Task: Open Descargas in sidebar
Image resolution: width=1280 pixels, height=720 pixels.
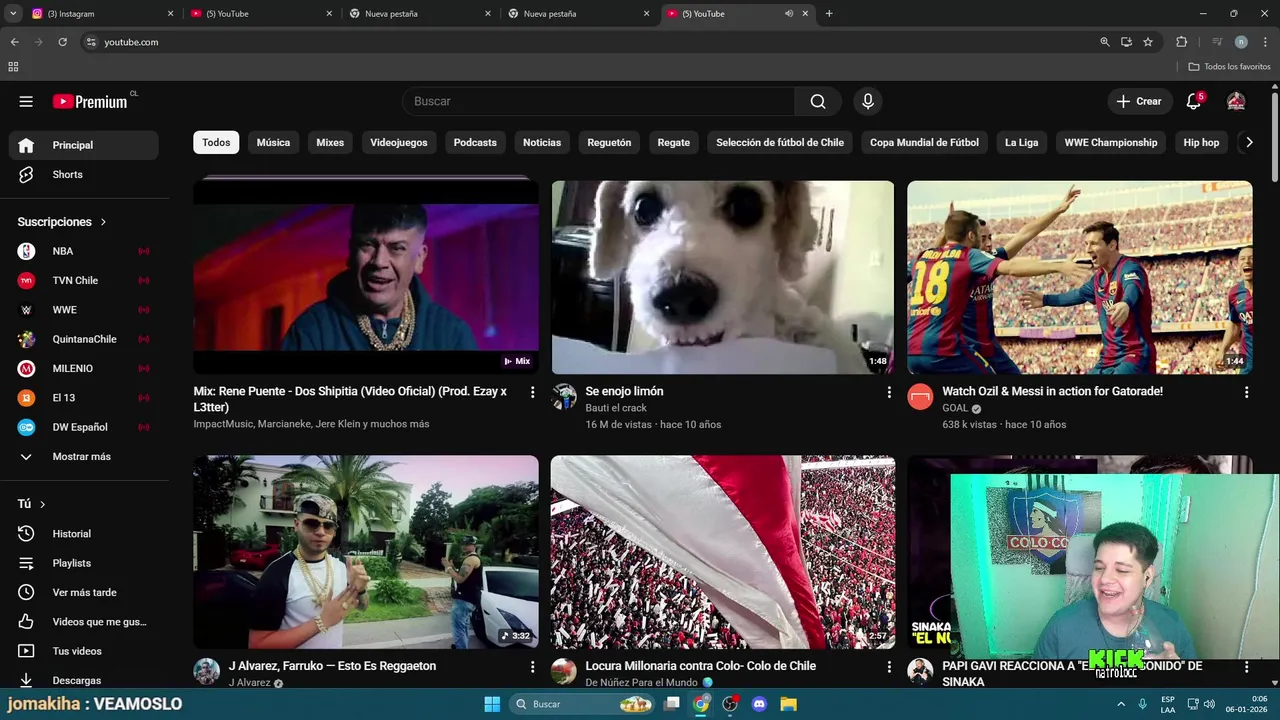Action: [x=84, y=680]
